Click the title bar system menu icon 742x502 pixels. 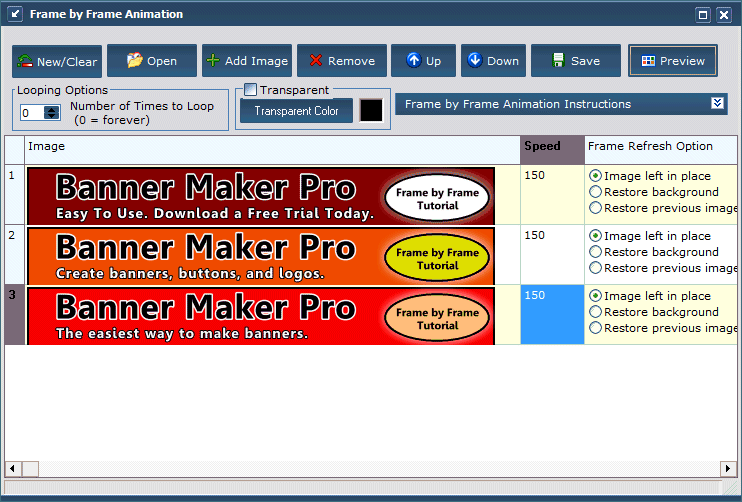(x=15, y=14)
